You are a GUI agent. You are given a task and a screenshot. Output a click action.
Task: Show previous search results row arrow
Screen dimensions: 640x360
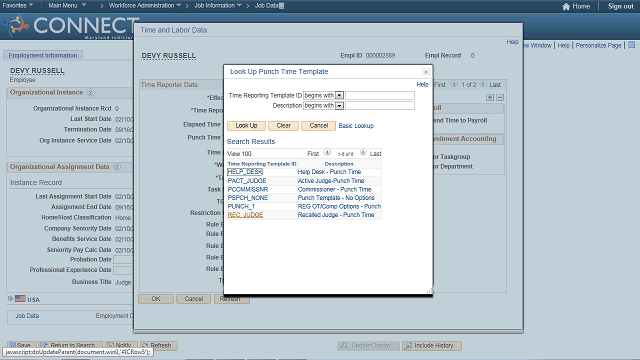(x=327, y=153)
